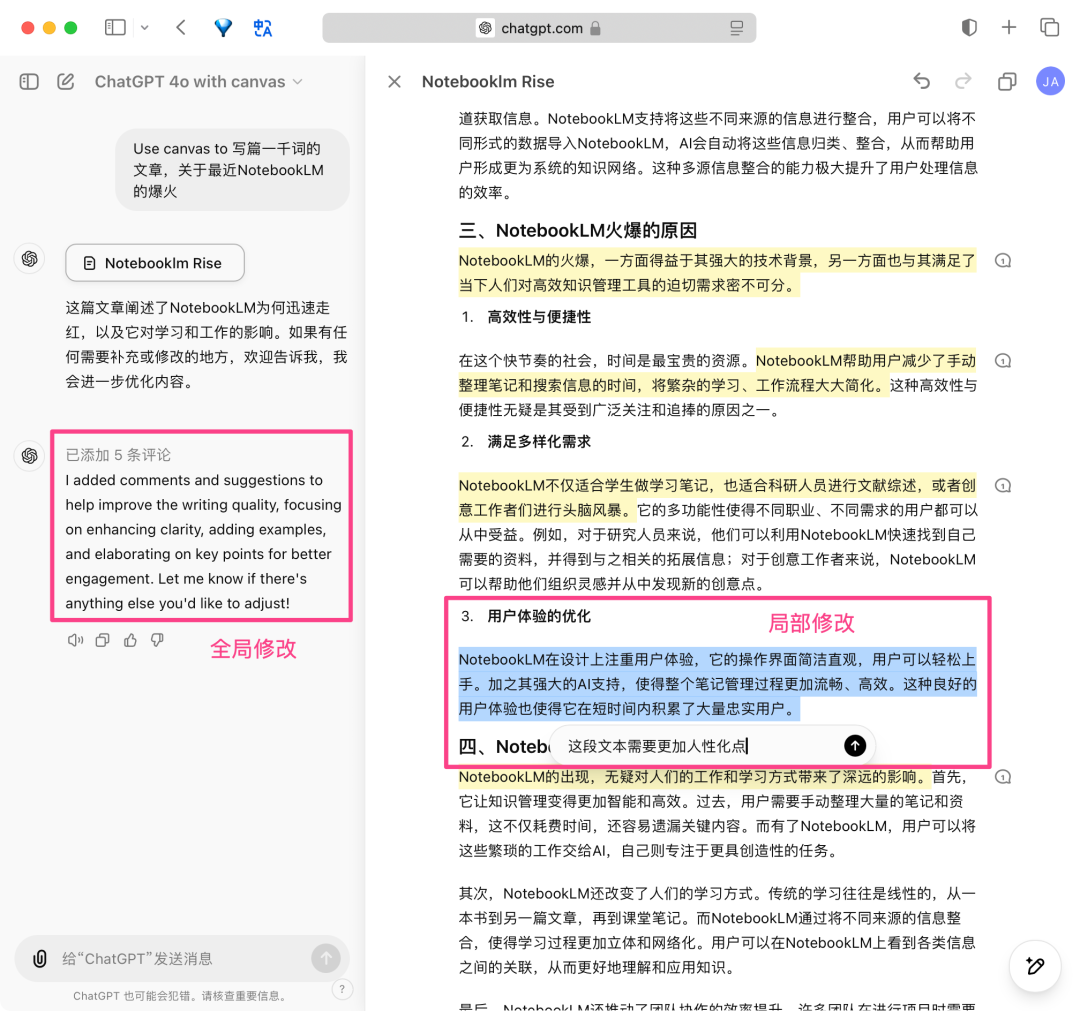
Task: Click the privacy shield icon
Action: coord(969,28)
